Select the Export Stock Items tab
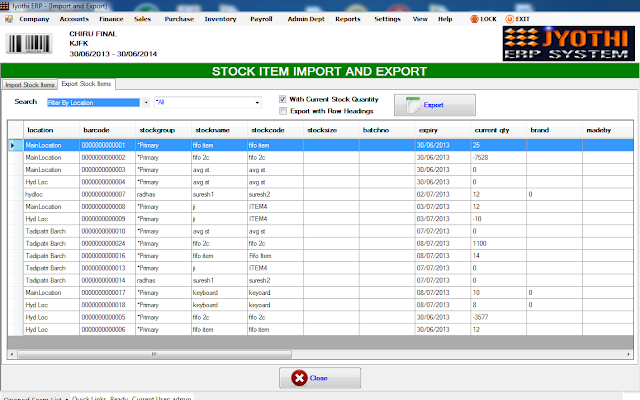640x400 pixels. (x=86, y=84)
